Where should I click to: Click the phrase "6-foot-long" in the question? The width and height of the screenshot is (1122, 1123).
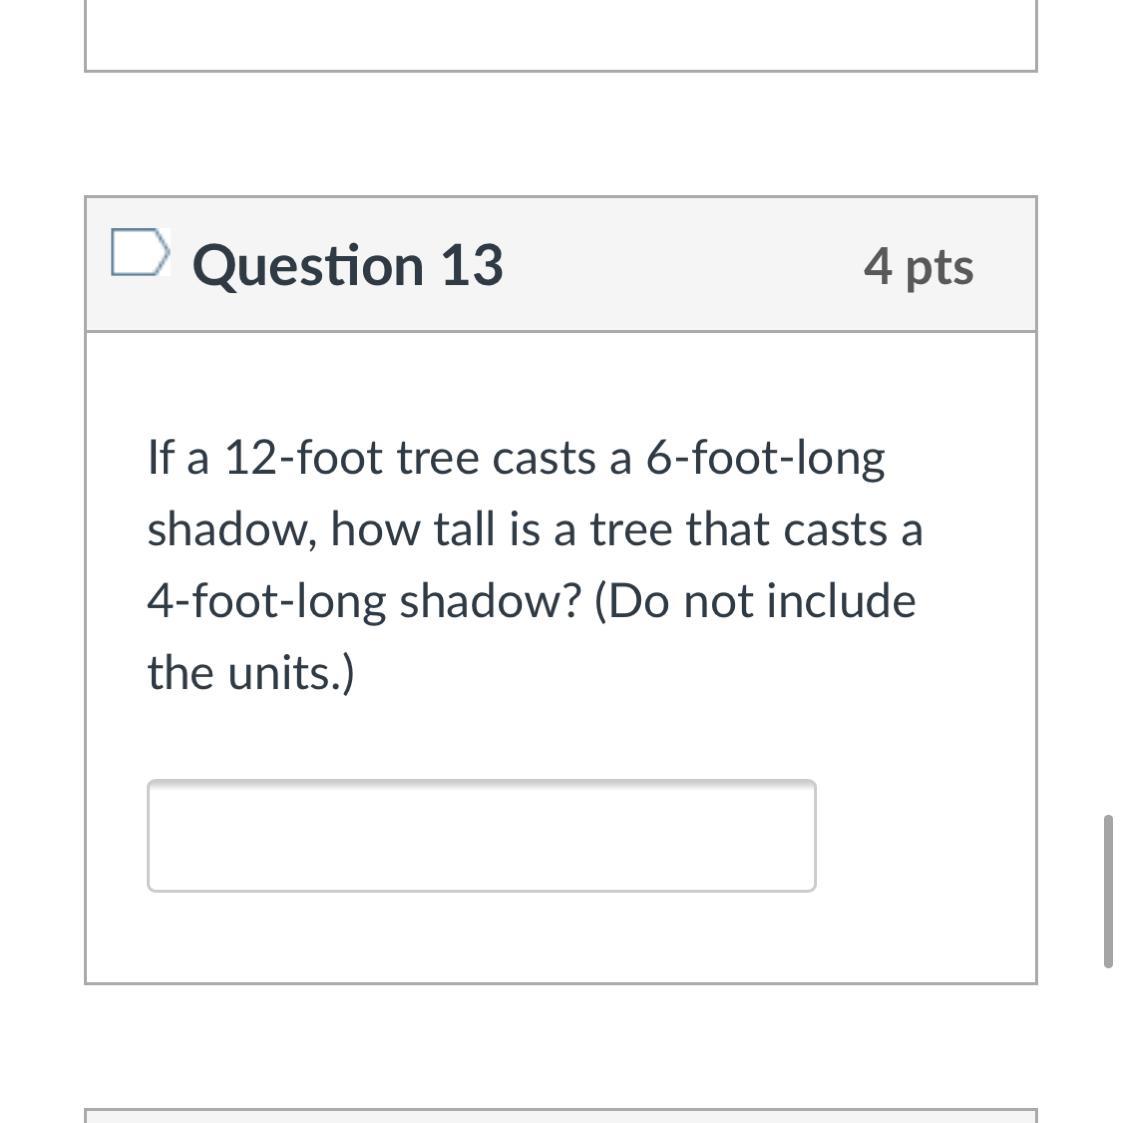[765, 458]
